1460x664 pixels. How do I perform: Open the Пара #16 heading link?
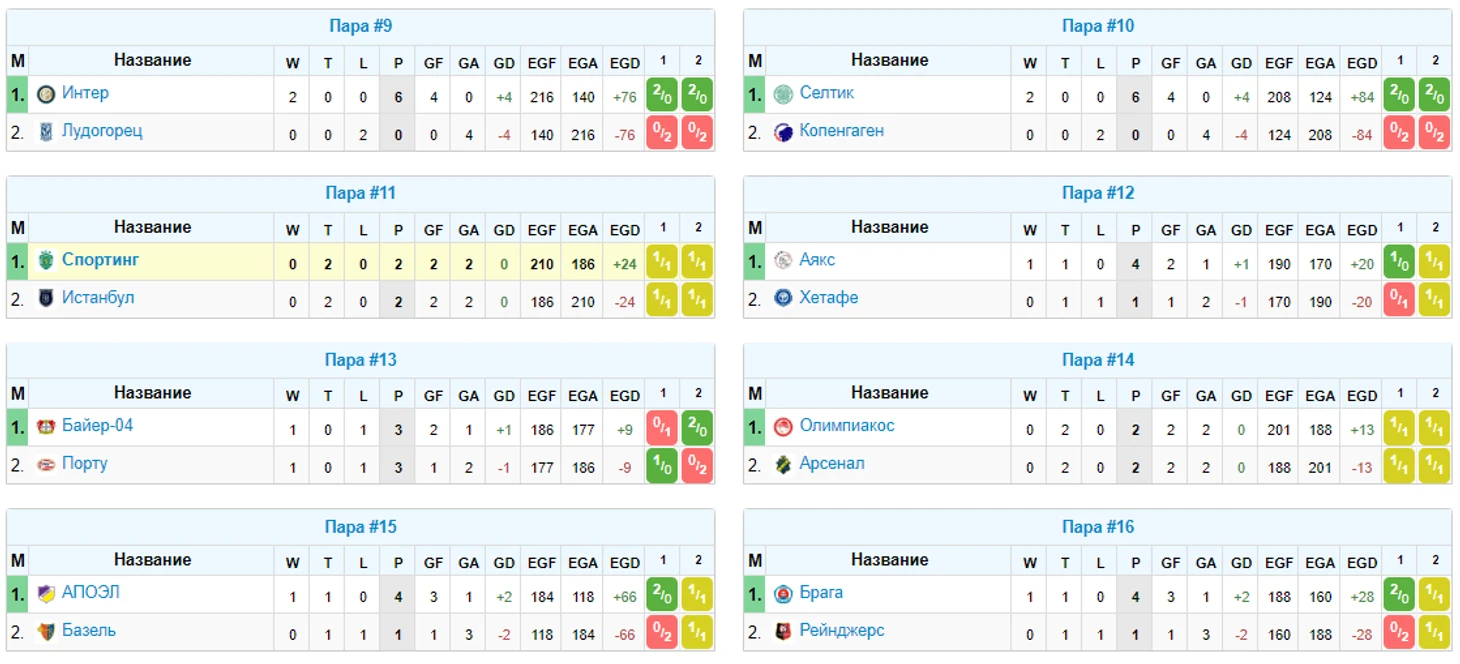tap(1098, 527)
